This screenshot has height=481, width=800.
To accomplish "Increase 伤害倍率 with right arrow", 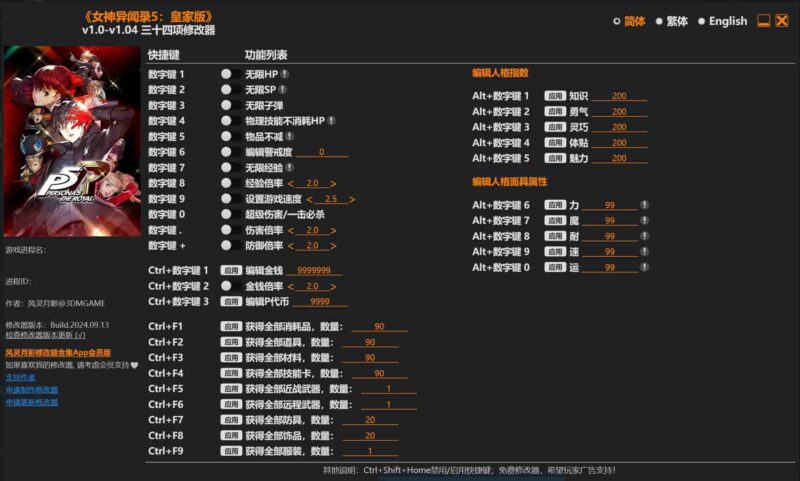I will pos(333,231).
